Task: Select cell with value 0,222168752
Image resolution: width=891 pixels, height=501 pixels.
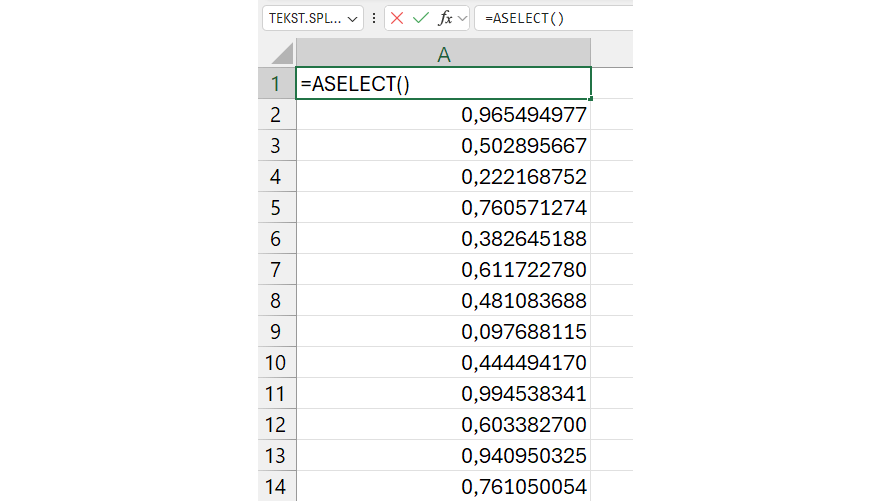Action: pyautogui.click(x=443, y=177)
